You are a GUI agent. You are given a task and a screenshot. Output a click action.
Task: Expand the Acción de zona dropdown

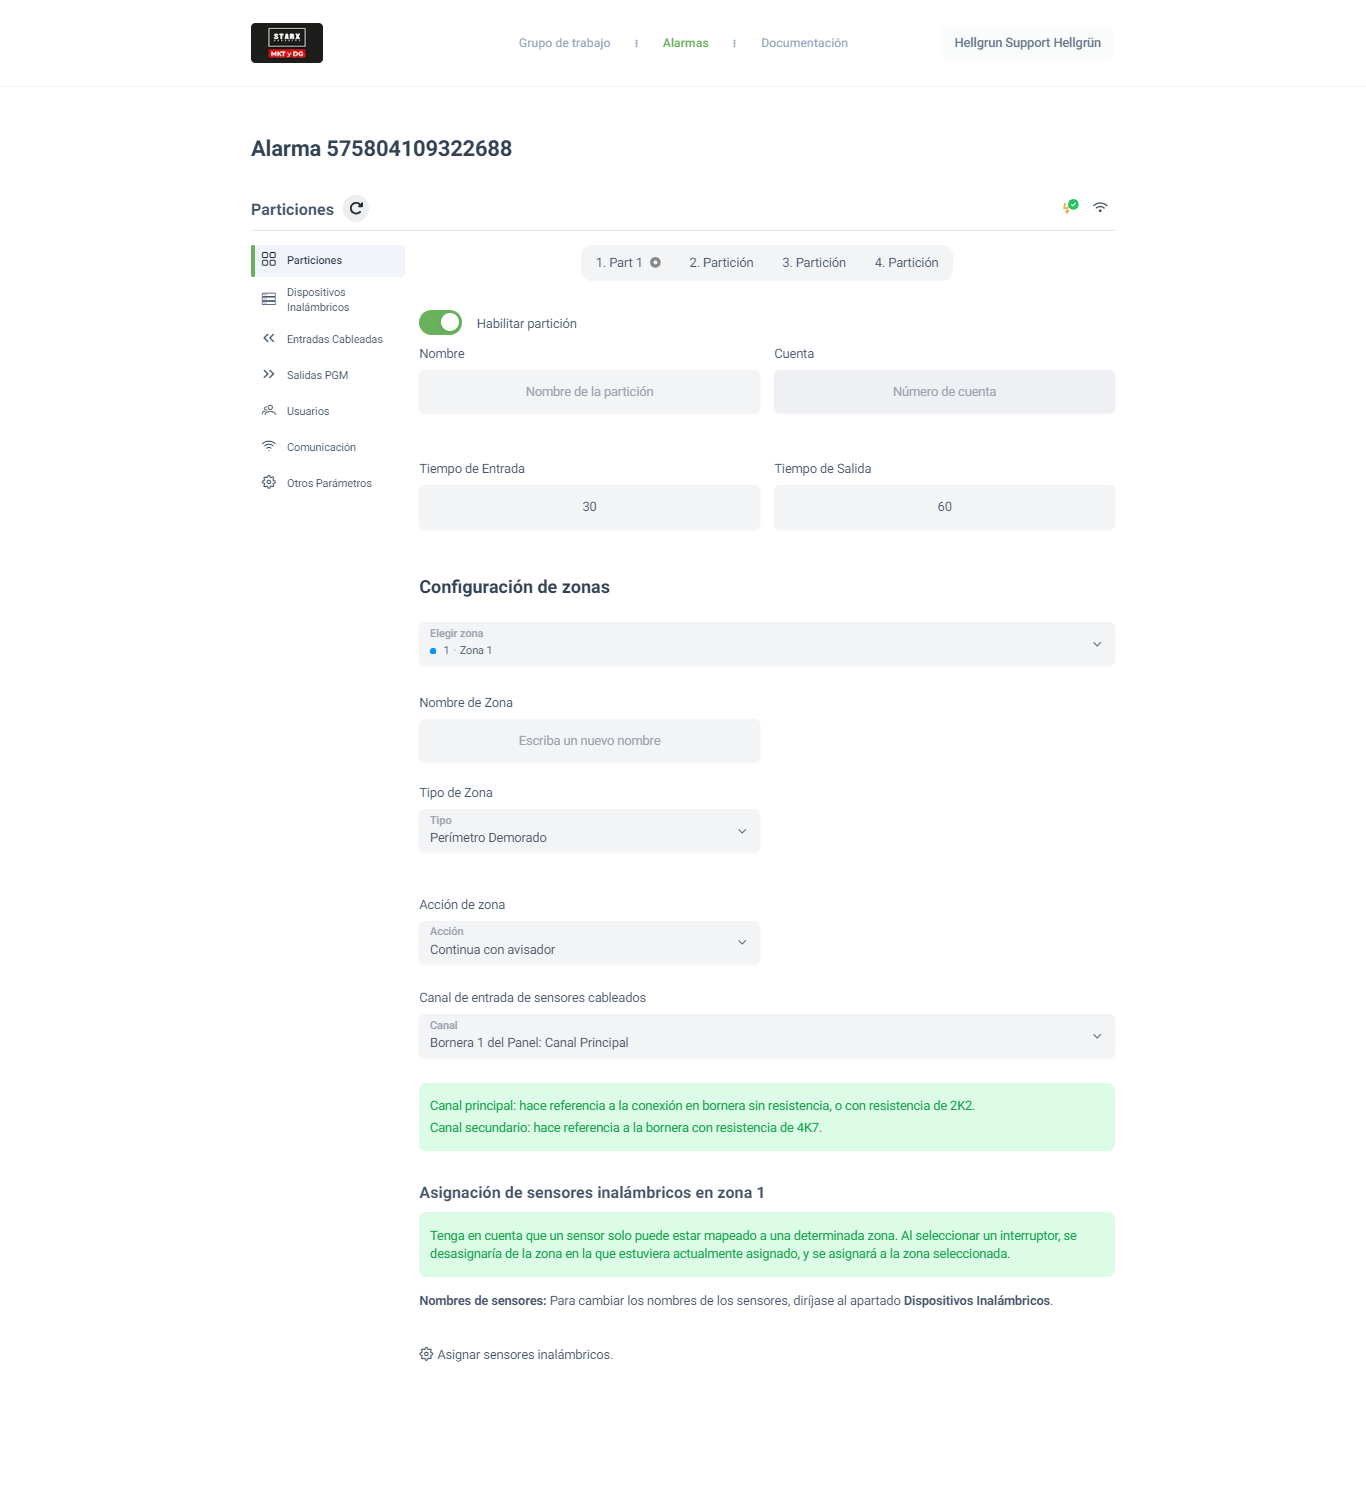tap(589, 943)
